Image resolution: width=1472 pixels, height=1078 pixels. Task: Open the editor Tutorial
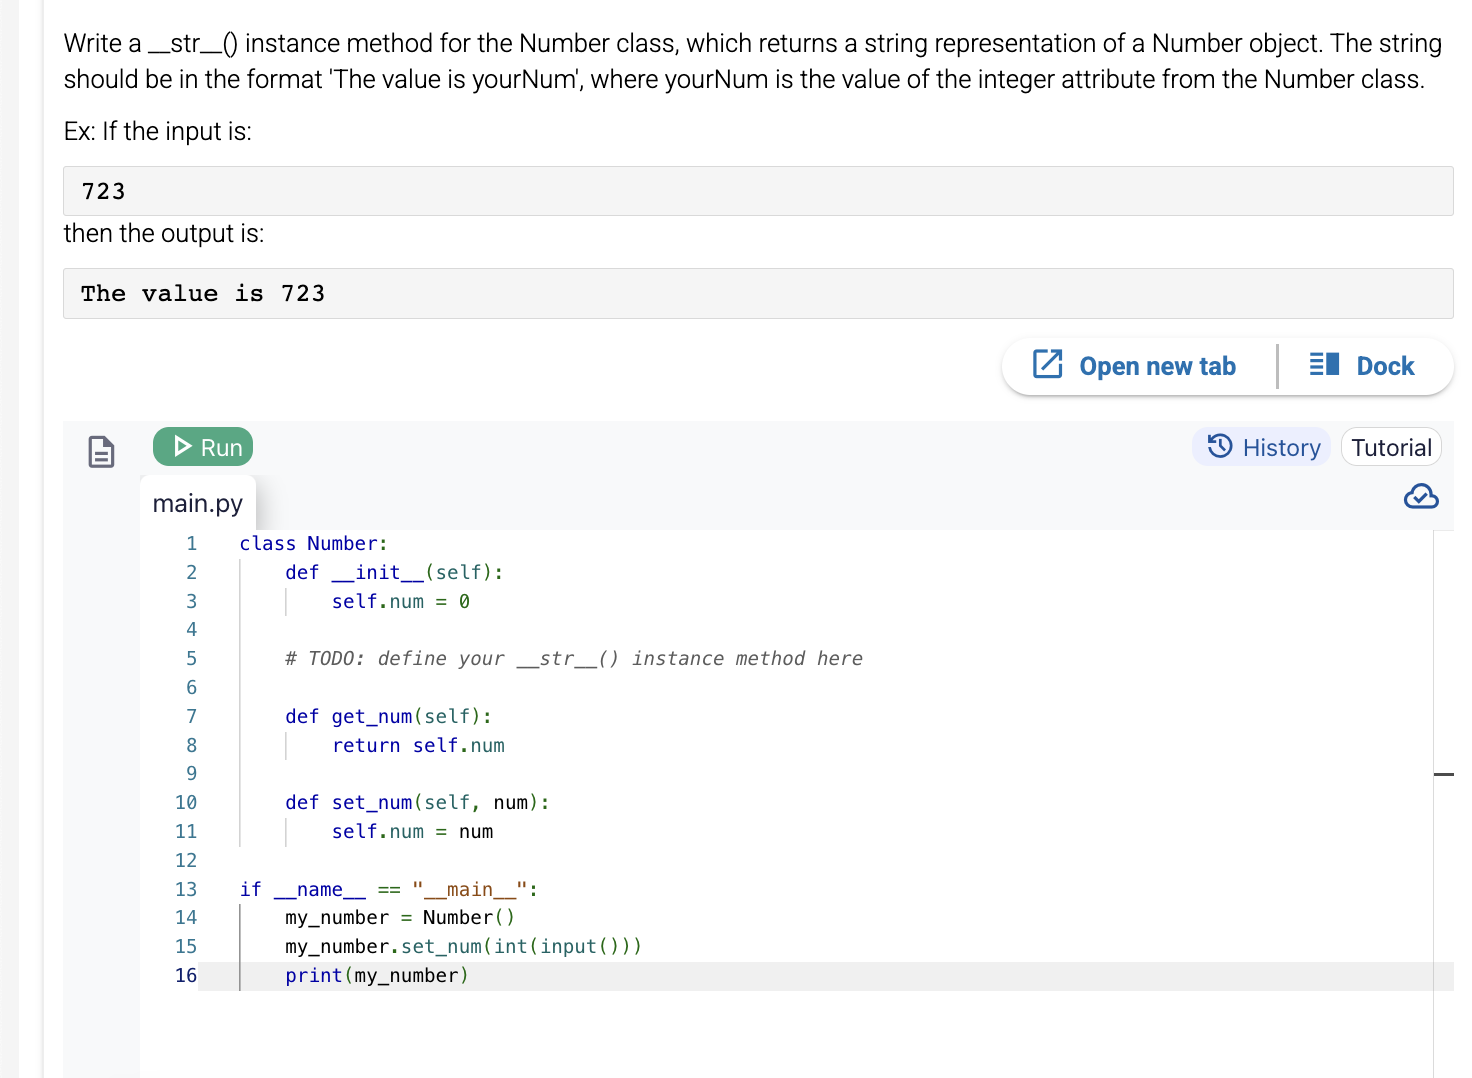pos(1390,447)
